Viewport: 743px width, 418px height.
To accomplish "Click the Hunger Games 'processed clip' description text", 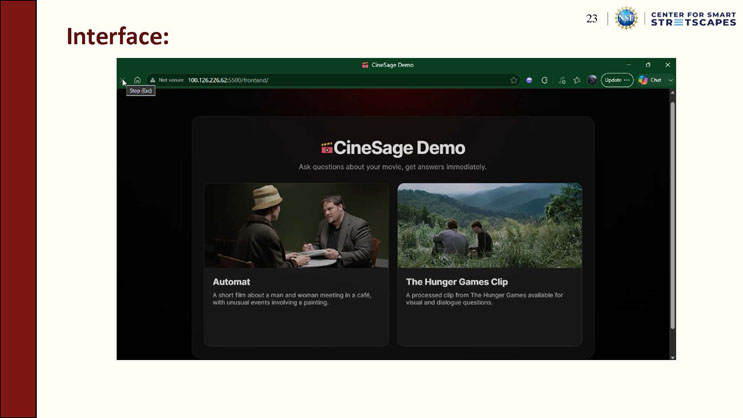I will [484, 299].
